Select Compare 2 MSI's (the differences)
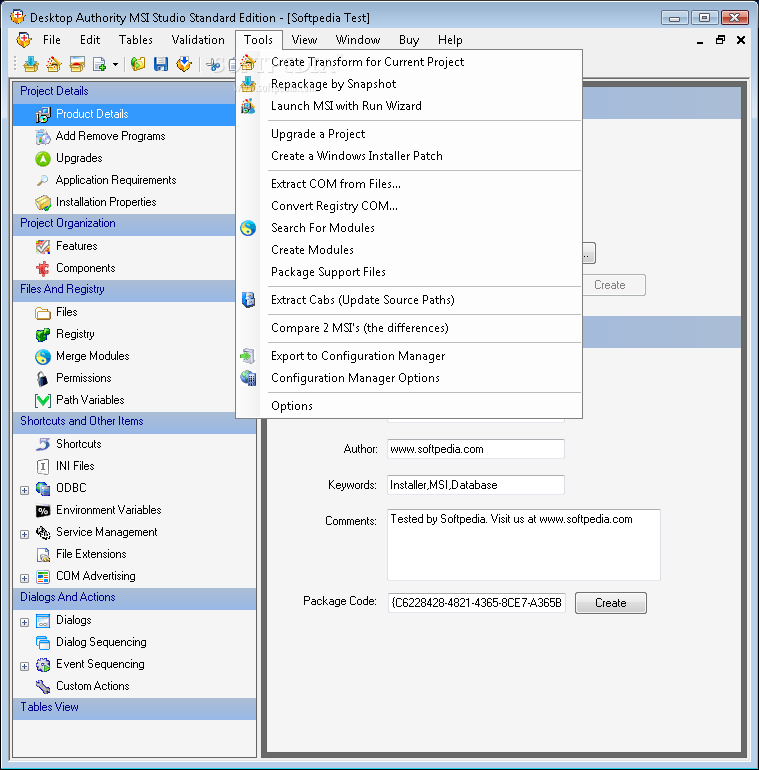This screenshot has height=770, width=759. click(409, 328)
